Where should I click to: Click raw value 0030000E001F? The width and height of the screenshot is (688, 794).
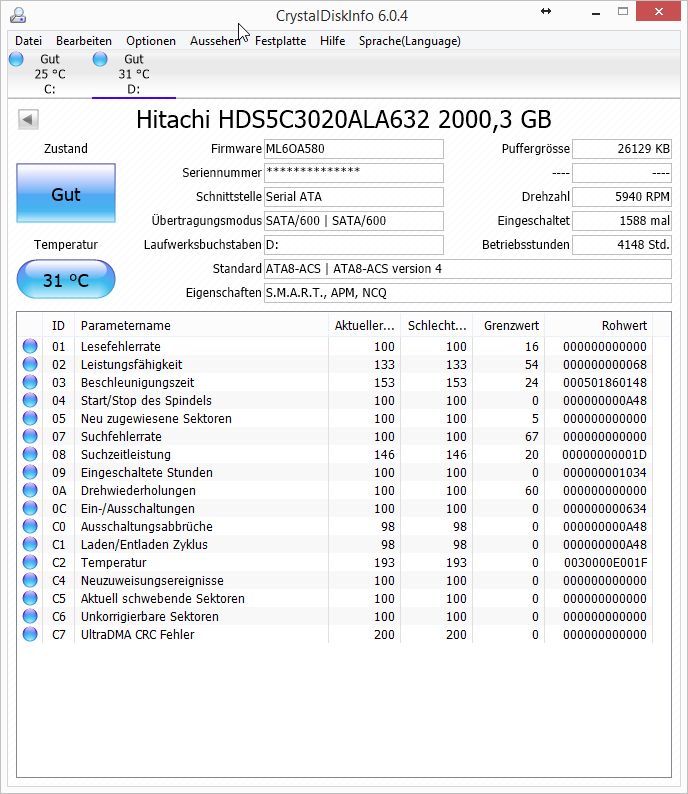[x=605, y=563]
